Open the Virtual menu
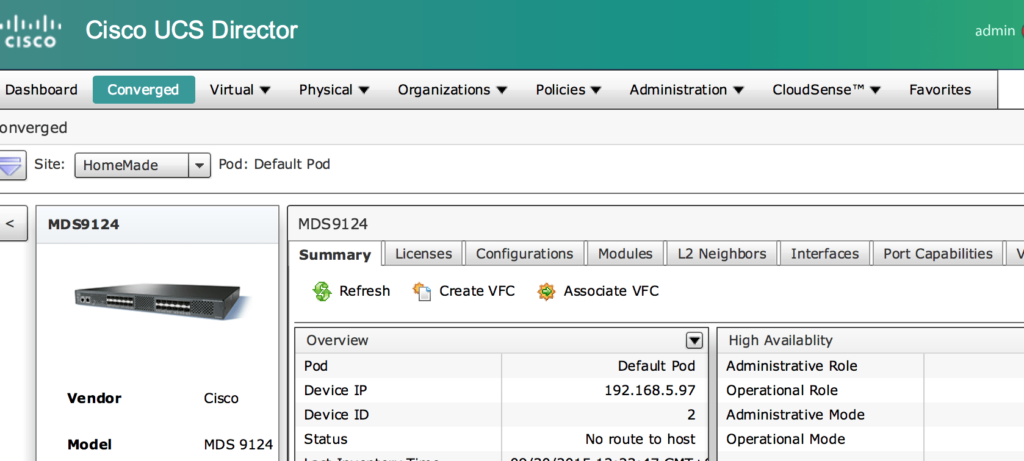This screenshot has width=1024, height=461. point(240,89)
